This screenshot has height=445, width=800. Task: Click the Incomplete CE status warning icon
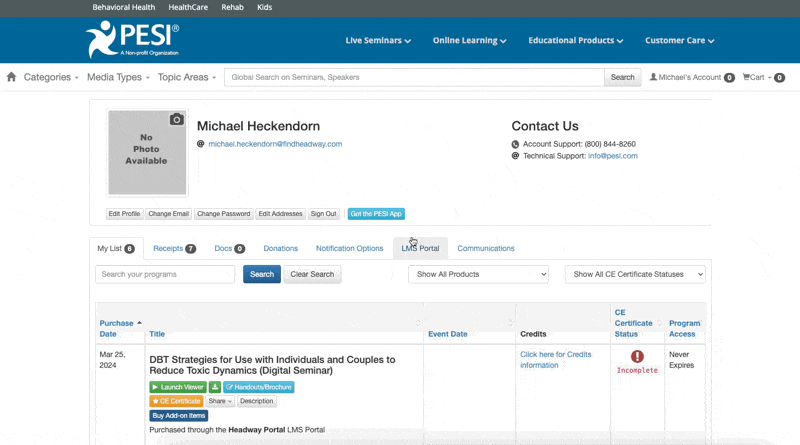[637, 356]
